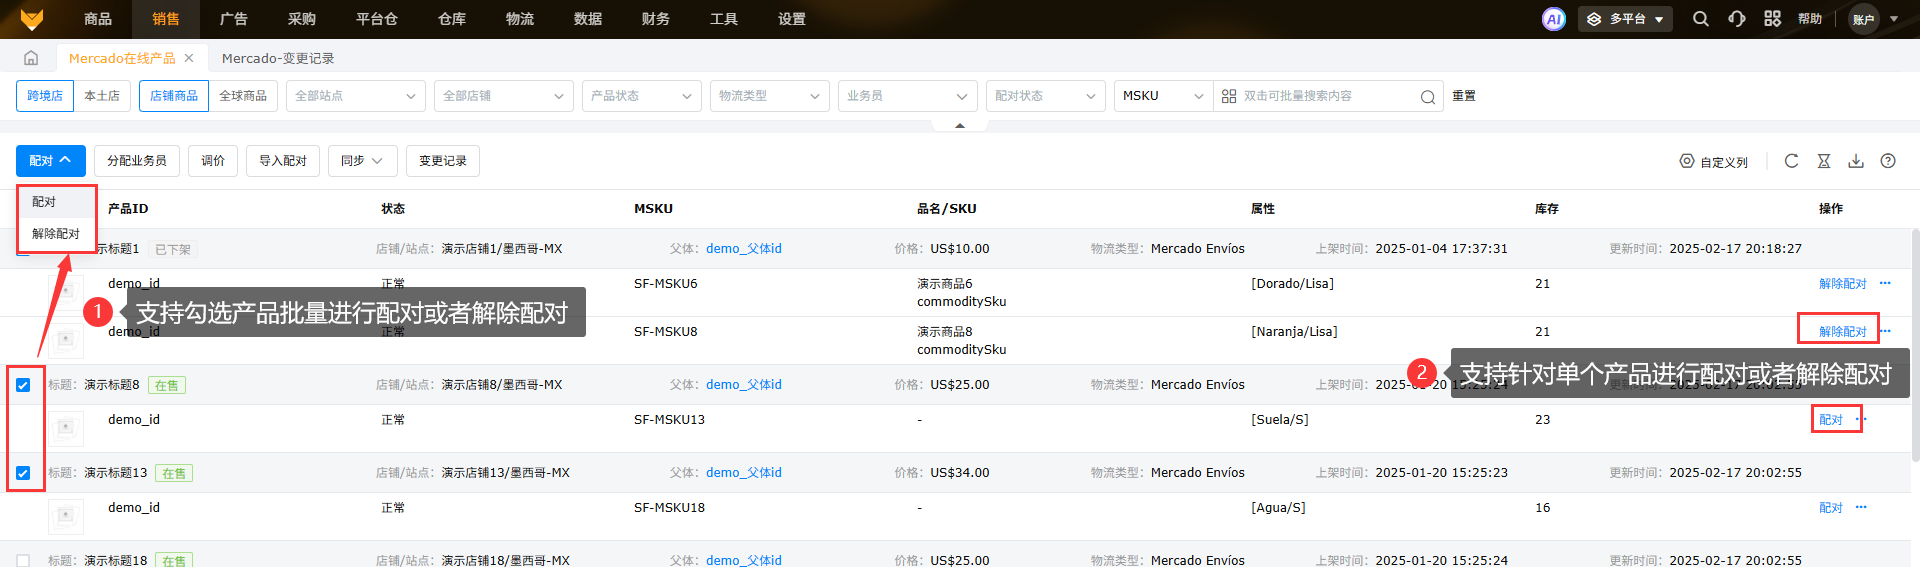
Task: Switch to Mercado-变更记录 tab
Action: coord(278,59)
